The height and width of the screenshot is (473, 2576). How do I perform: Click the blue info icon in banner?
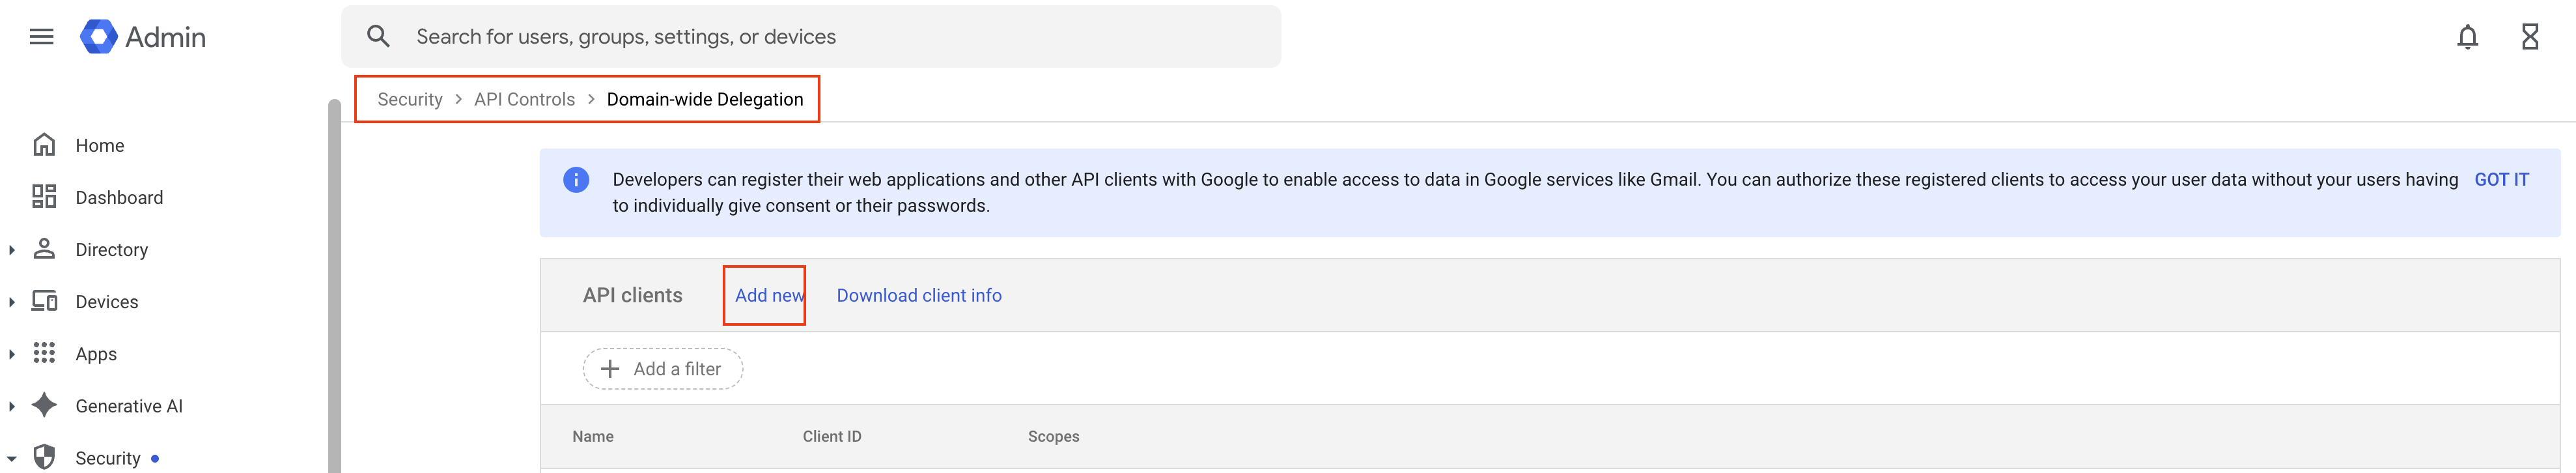coord(576,180)
